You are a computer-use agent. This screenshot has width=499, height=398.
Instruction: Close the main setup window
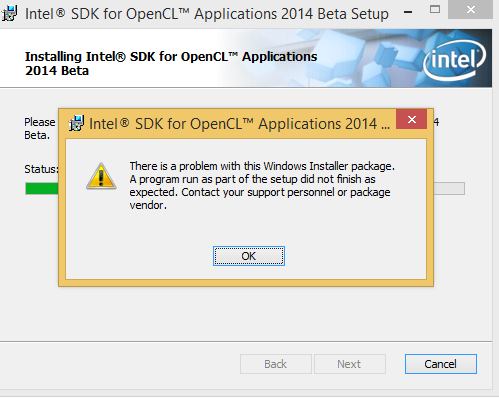click(470, 9)
